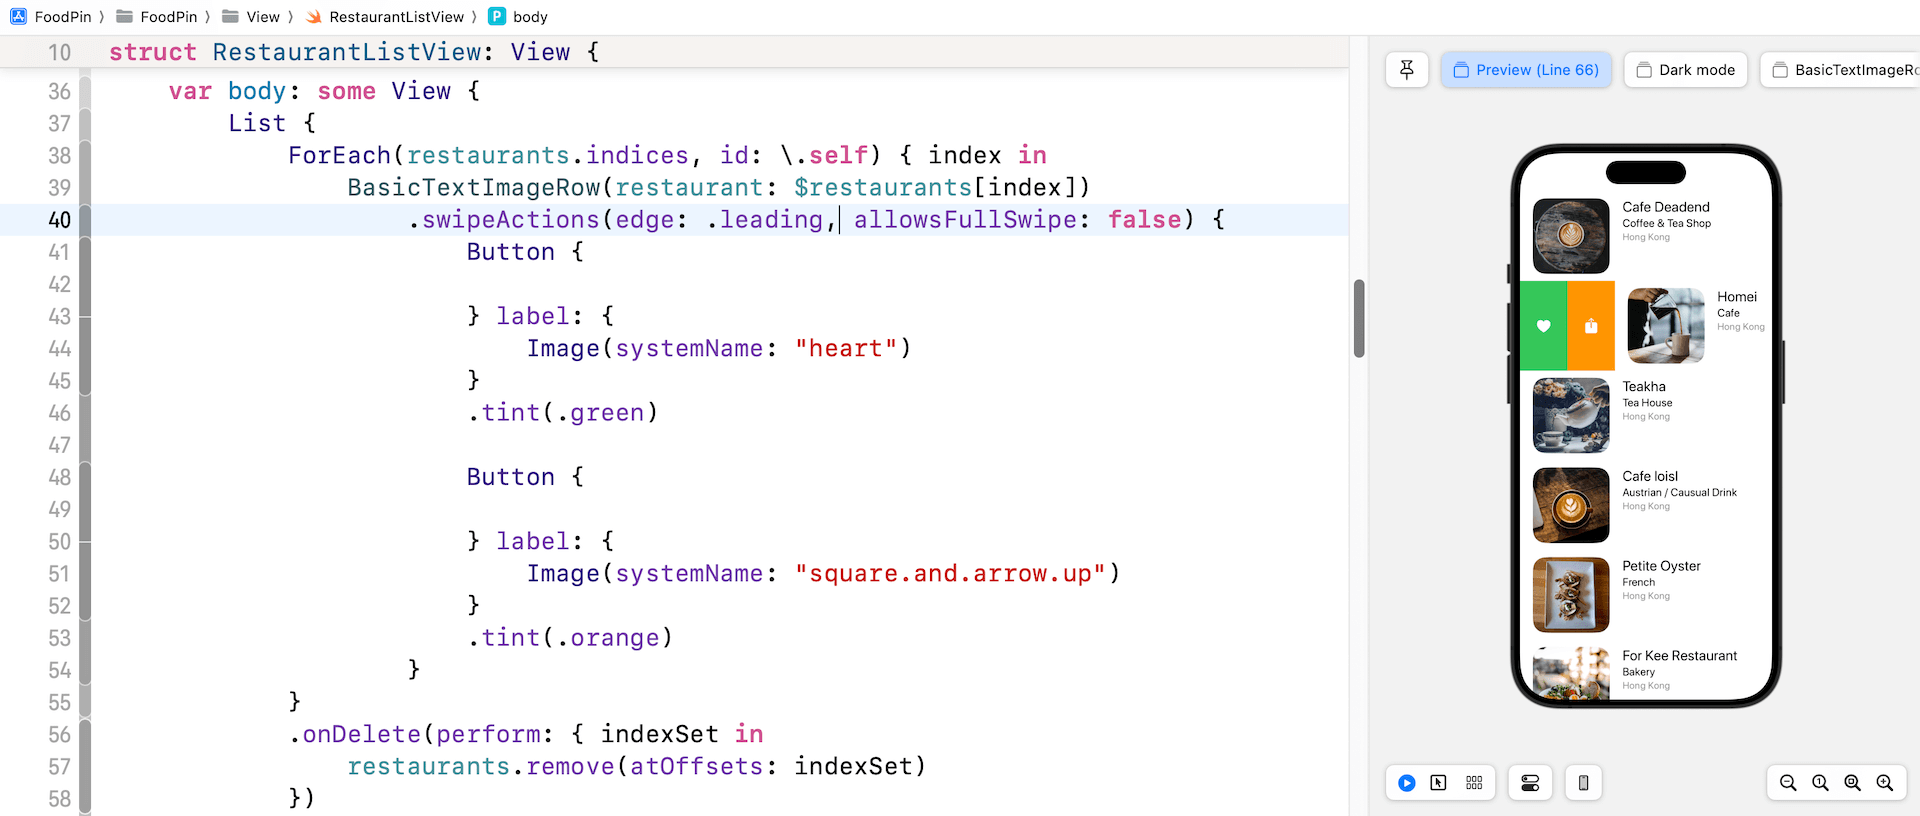This screenshot has width=1920, height=816.
Task: Zoom in the preview canvas
Action: tap(1885, 783)
